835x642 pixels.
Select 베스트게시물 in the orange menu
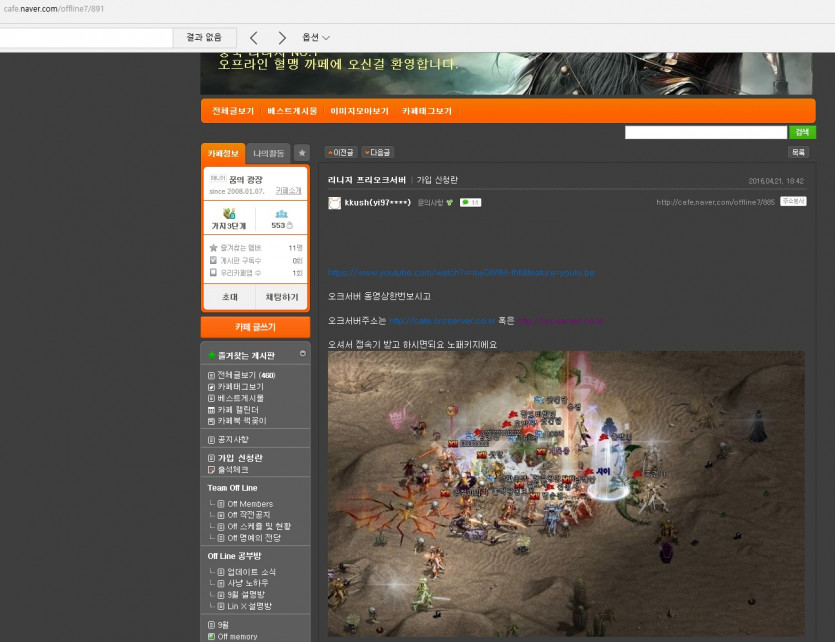(x=292, y=111)
